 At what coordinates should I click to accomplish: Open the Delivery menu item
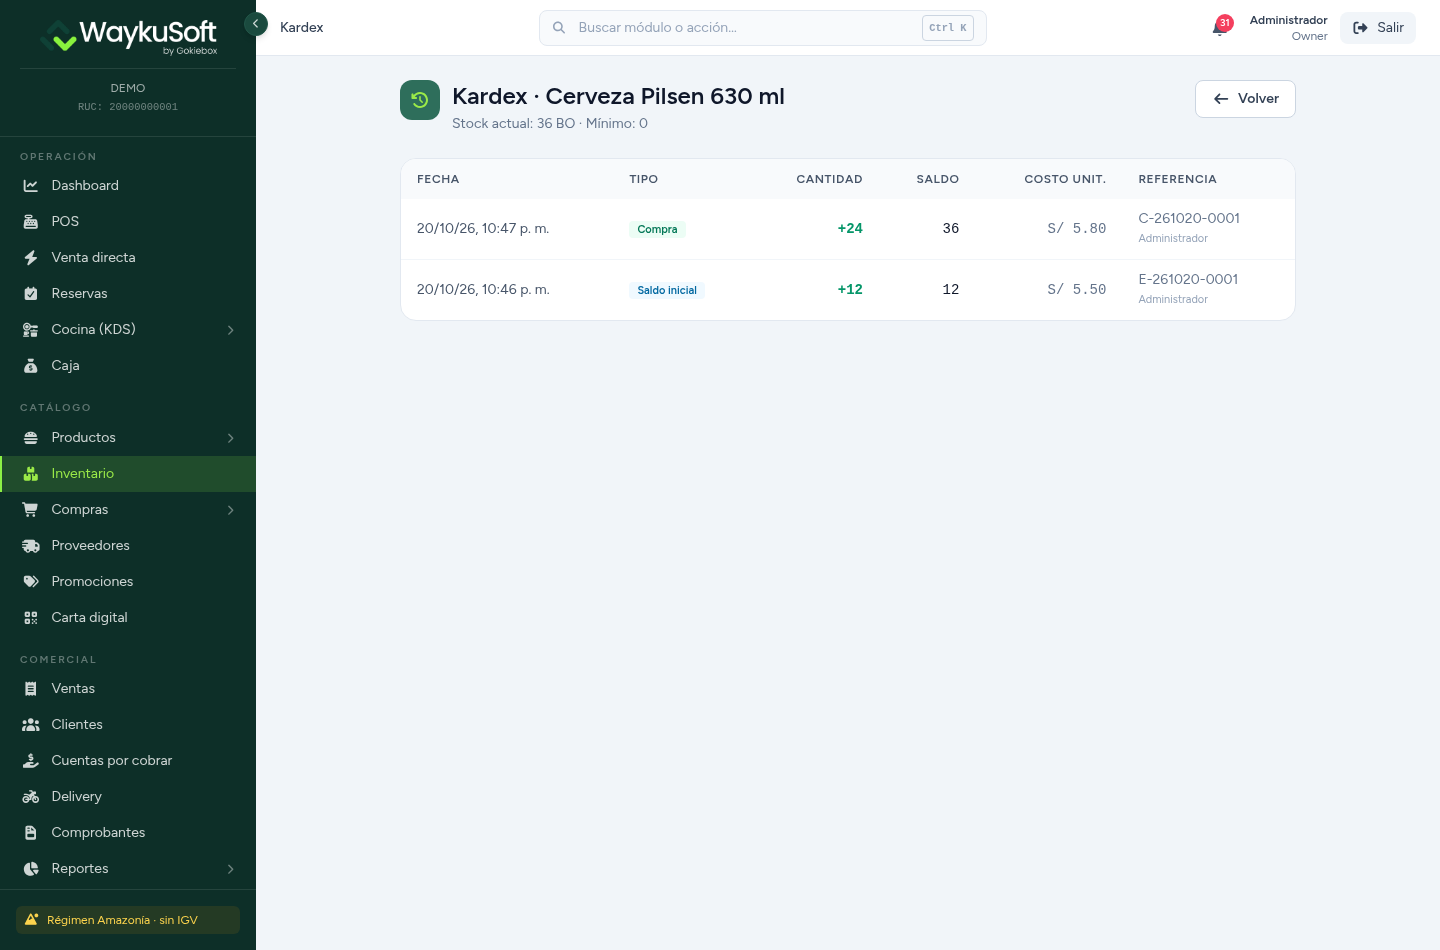point(128,797)
